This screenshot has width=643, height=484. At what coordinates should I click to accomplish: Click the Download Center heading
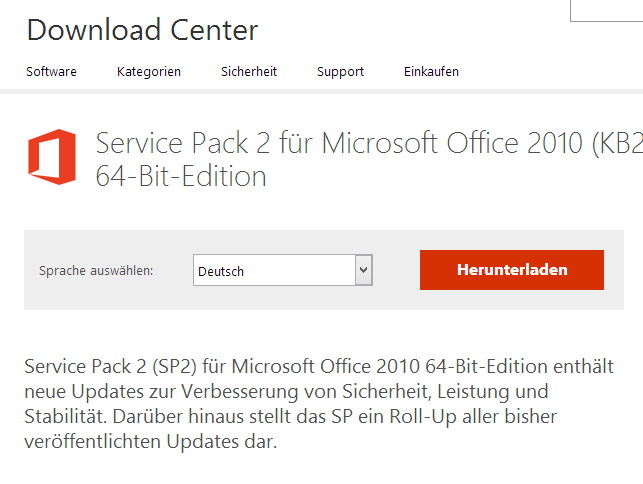pos(142,30)
